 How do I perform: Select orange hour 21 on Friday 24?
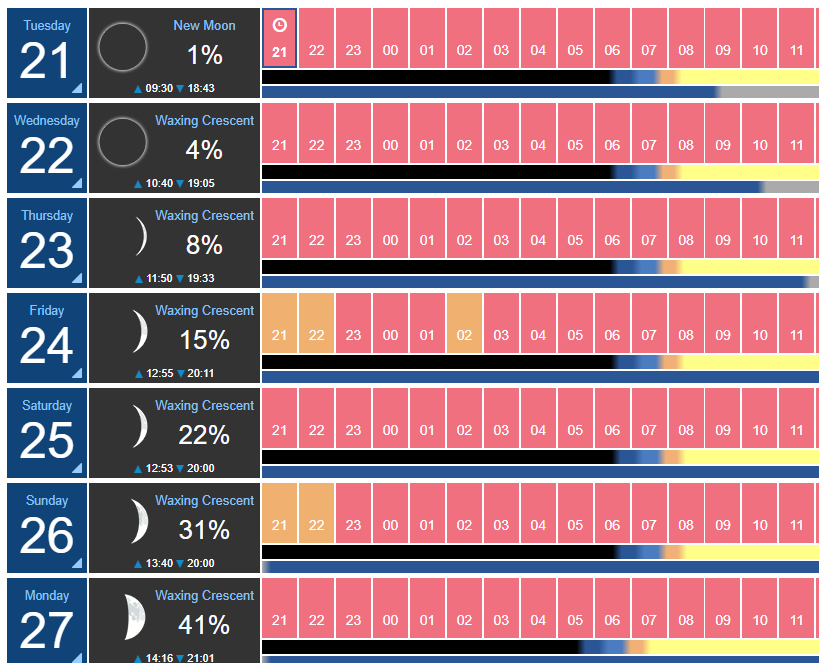pos(279,323)
